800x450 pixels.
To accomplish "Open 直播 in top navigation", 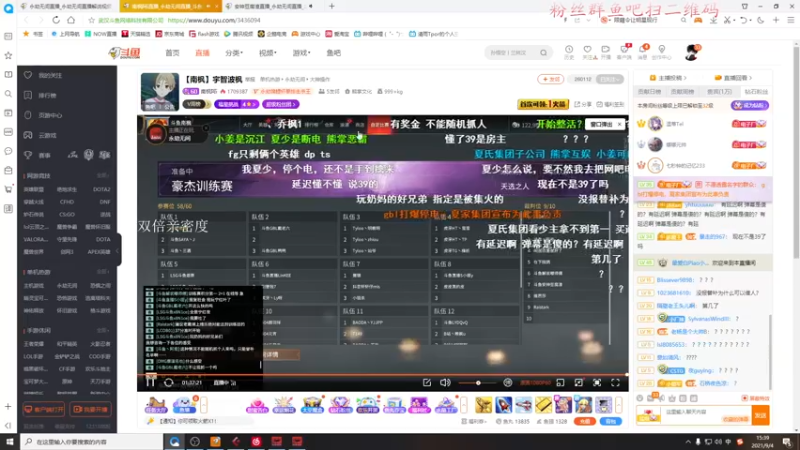I will tap(202, 53).
